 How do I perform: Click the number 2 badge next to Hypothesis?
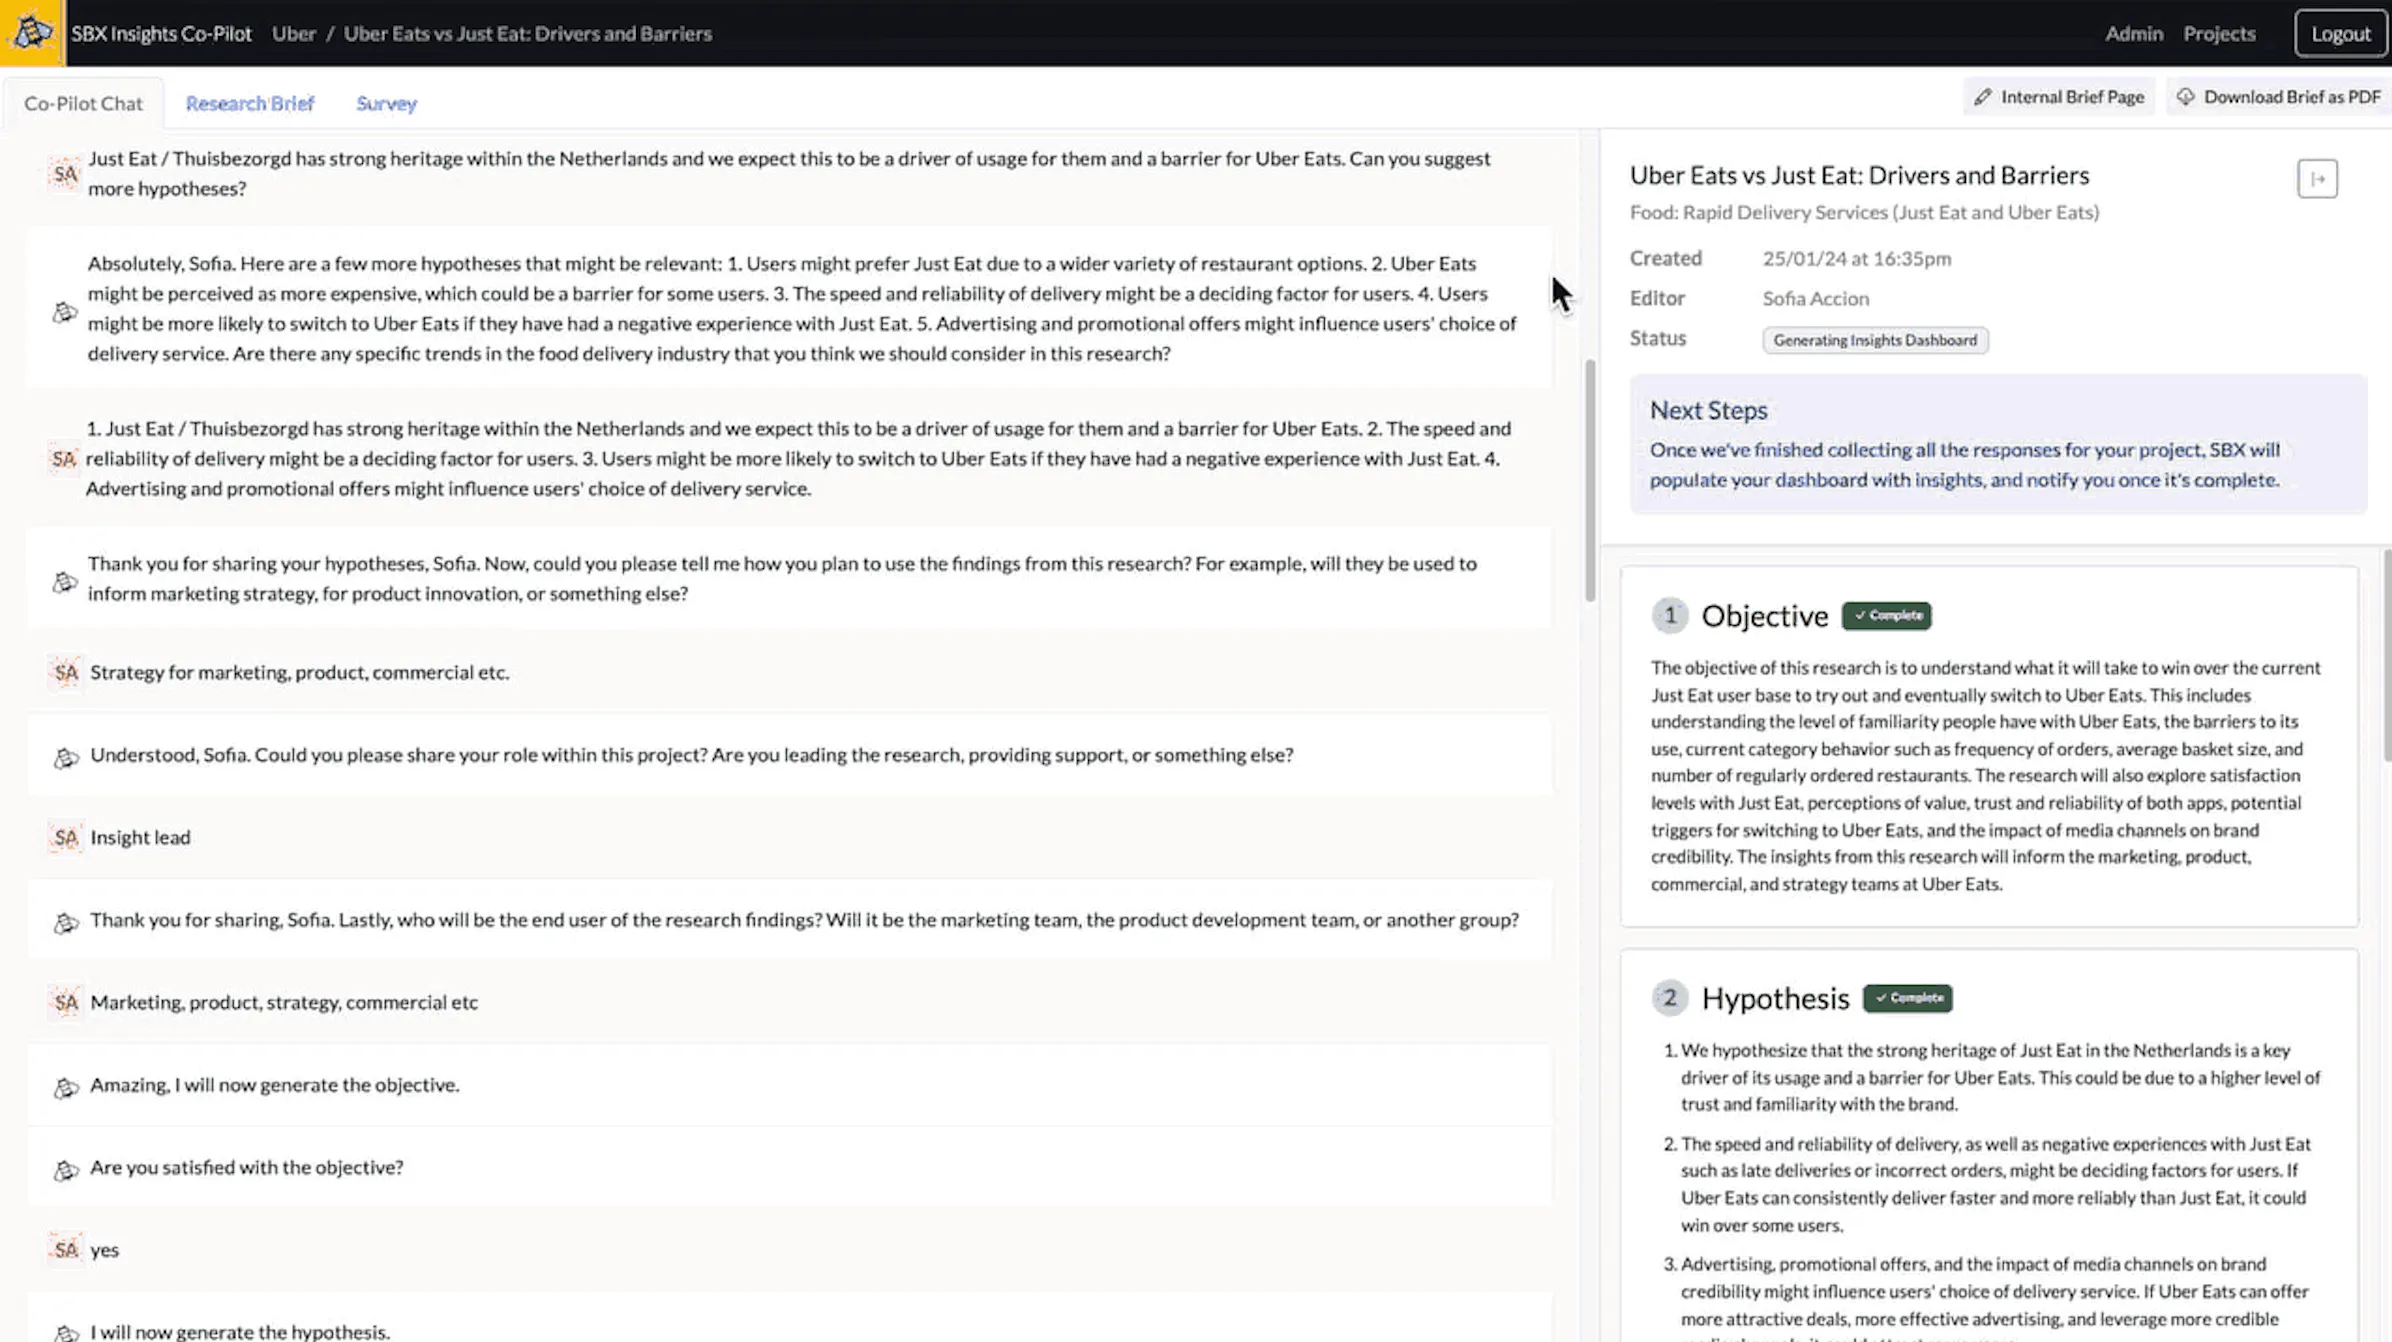(1669, 998)
